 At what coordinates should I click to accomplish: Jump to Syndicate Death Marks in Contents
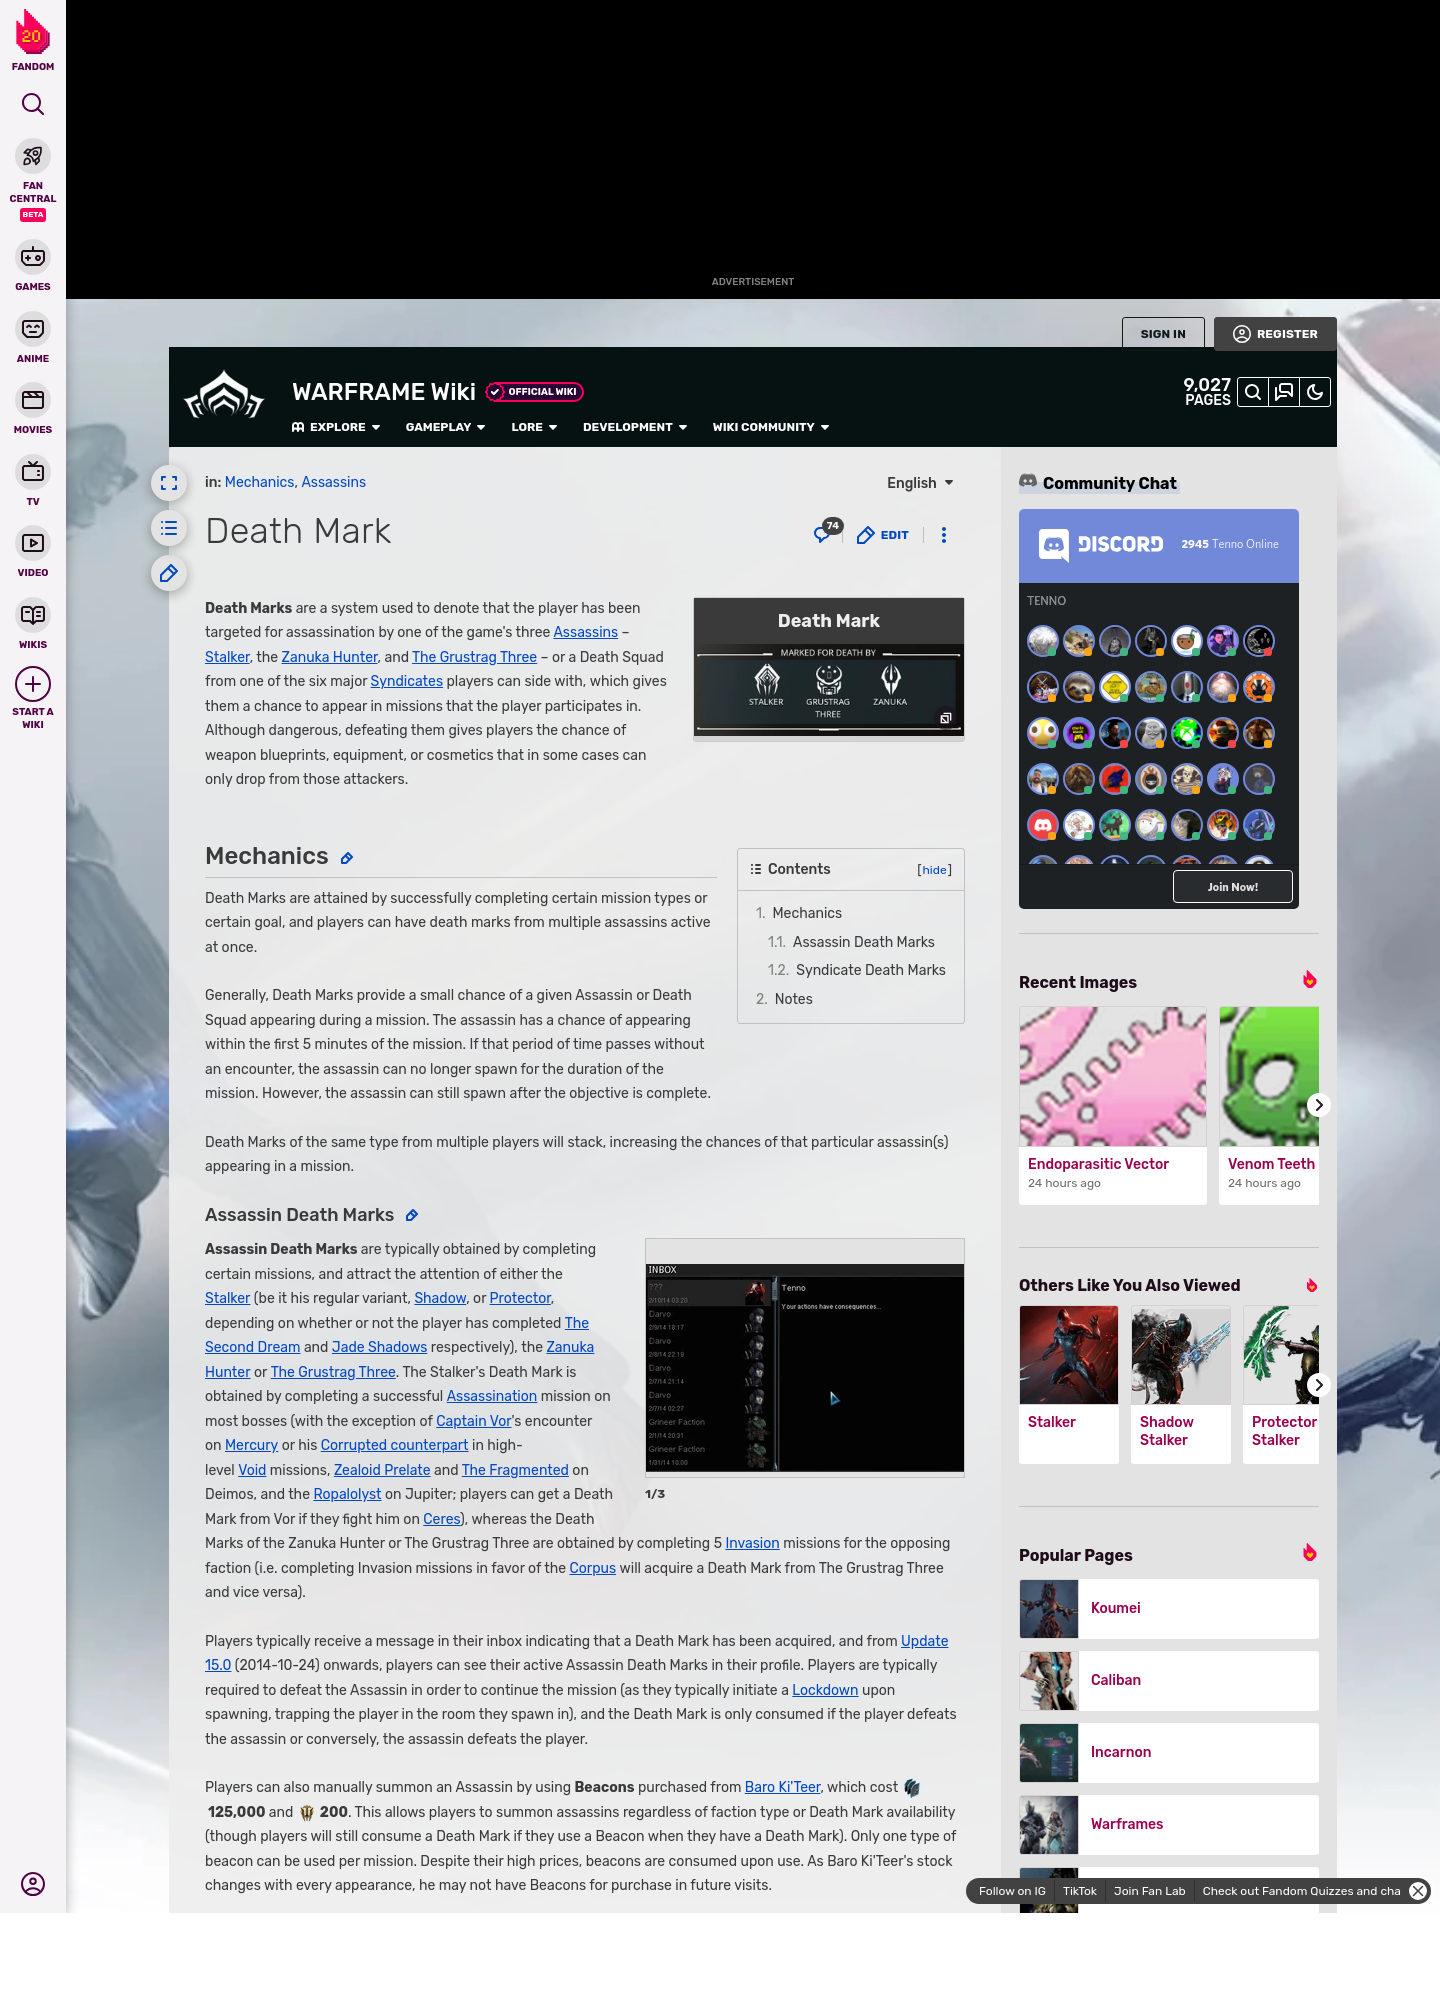click(x=856, y=970)
